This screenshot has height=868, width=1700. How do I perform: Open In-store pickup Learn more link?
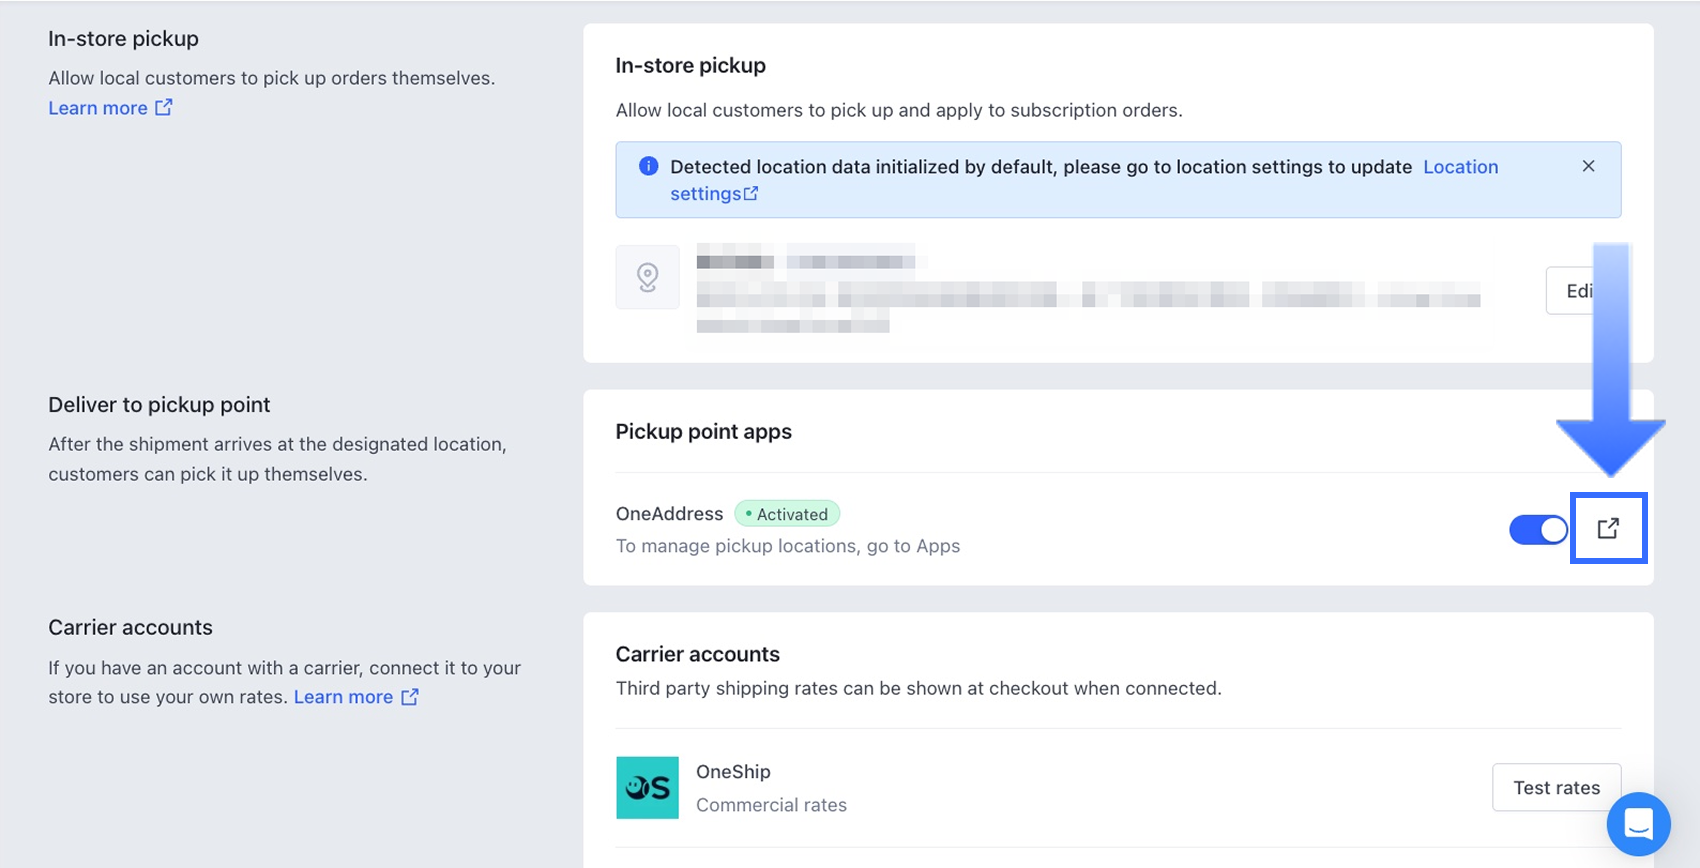coord(98,108)
